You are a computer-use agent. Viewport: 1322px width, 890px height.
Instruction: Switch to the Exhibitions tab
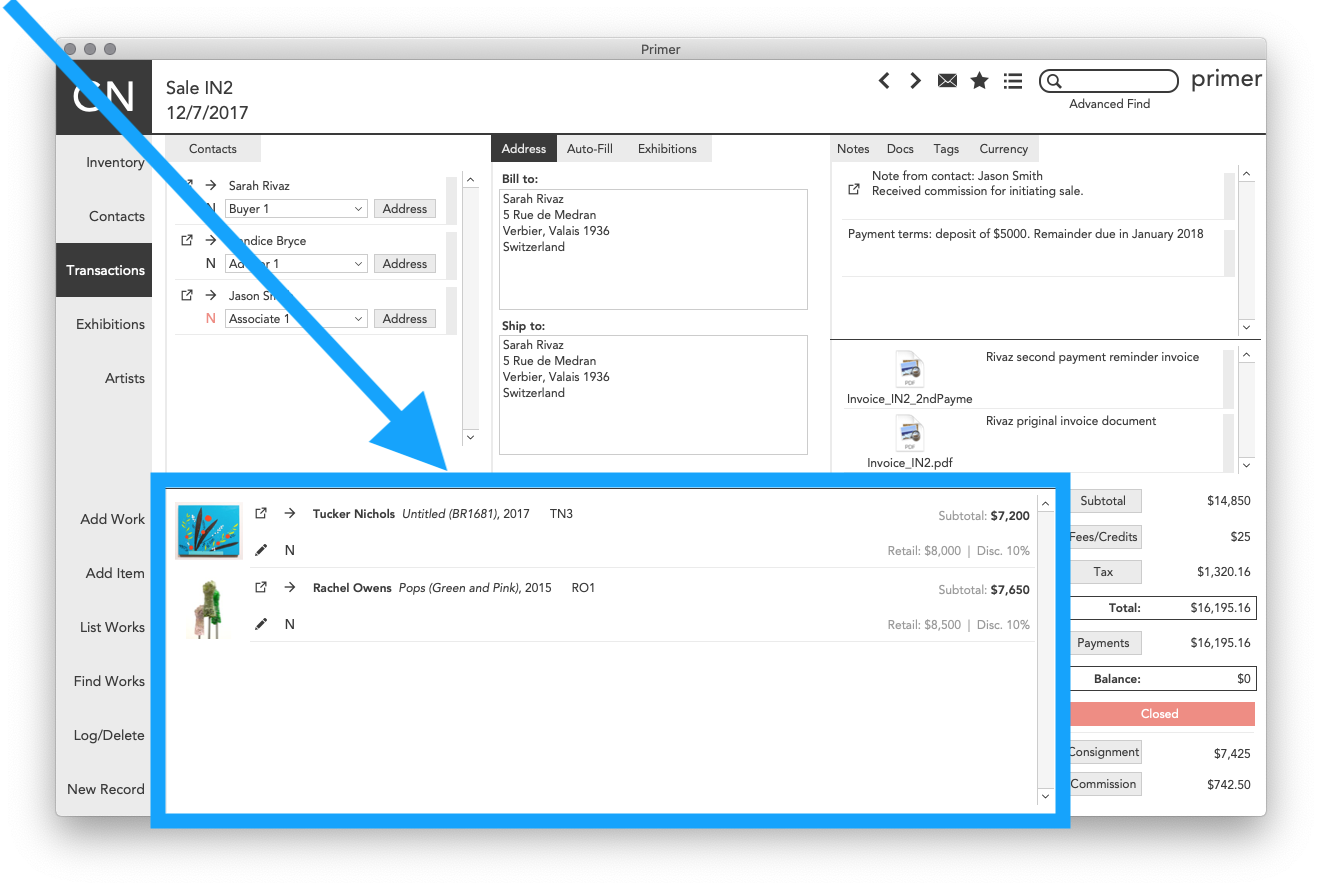[x=667, y=149]
